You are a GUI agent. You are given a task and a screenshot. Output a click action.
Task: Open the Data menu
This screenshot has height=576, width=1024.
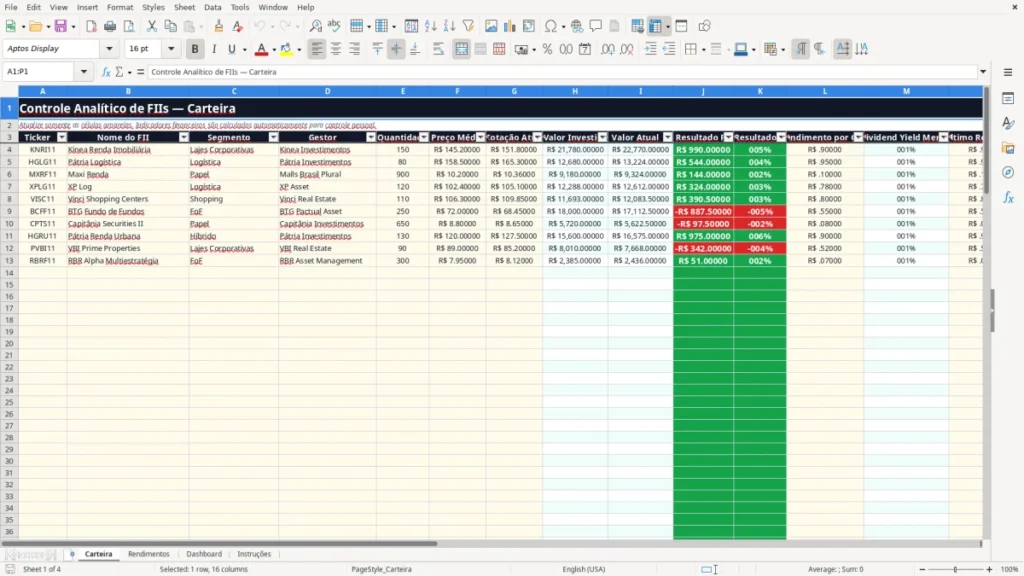point(212,7)
